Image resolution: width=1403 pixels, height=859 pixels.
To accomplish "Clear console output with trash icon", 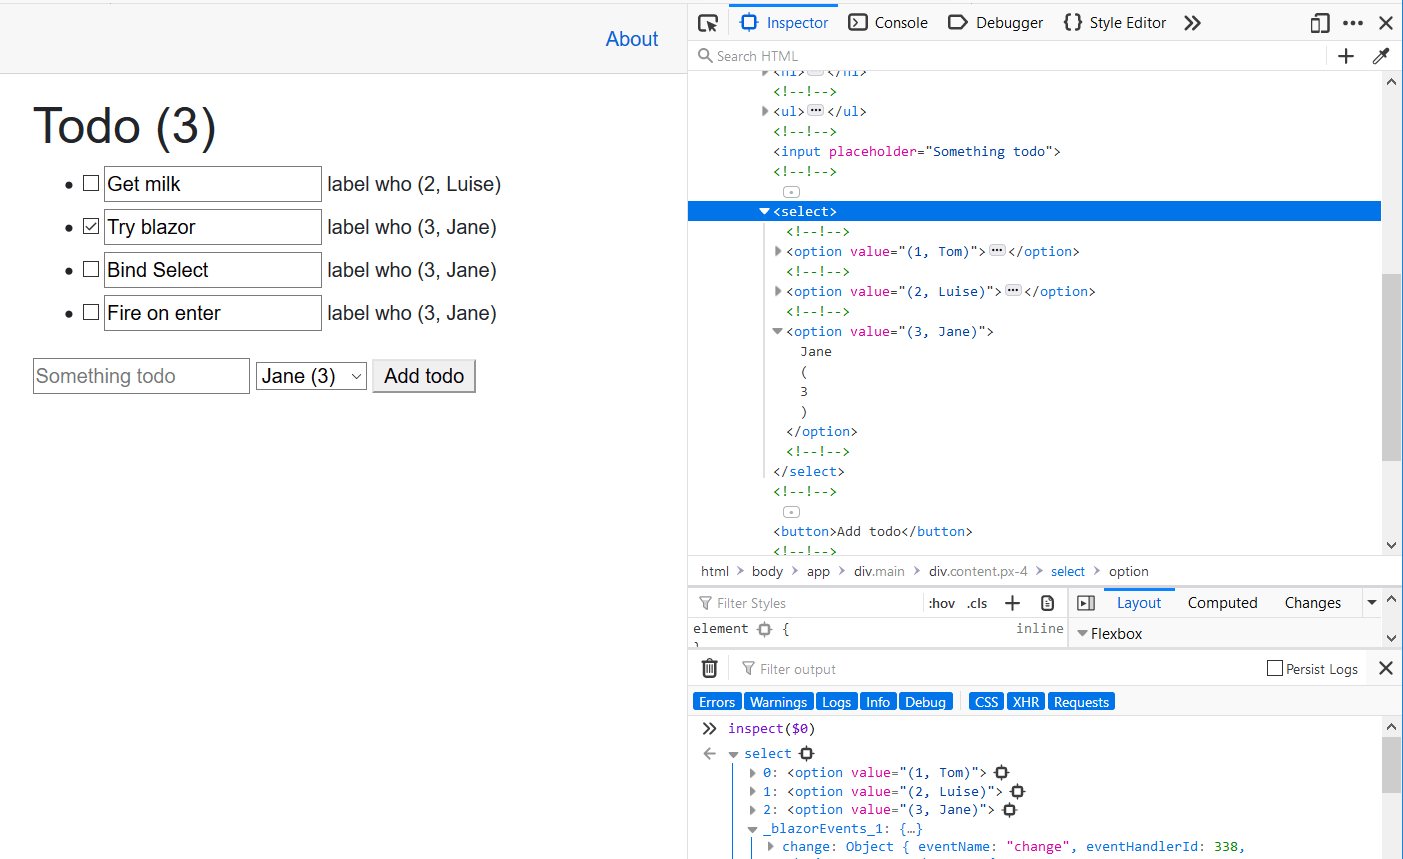I will (x=709, y=669).
